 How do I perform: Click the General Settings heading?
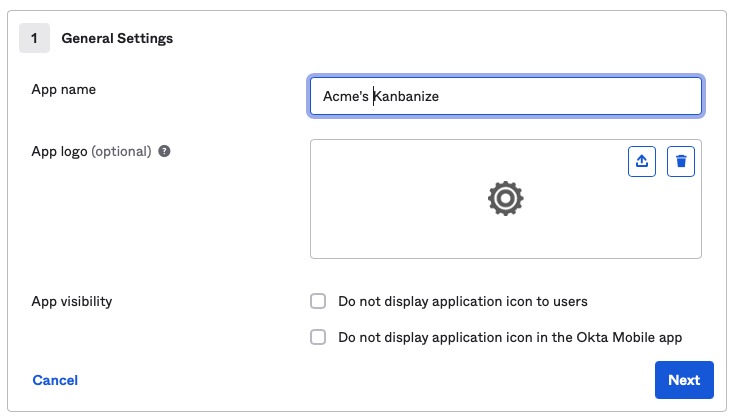117,38
